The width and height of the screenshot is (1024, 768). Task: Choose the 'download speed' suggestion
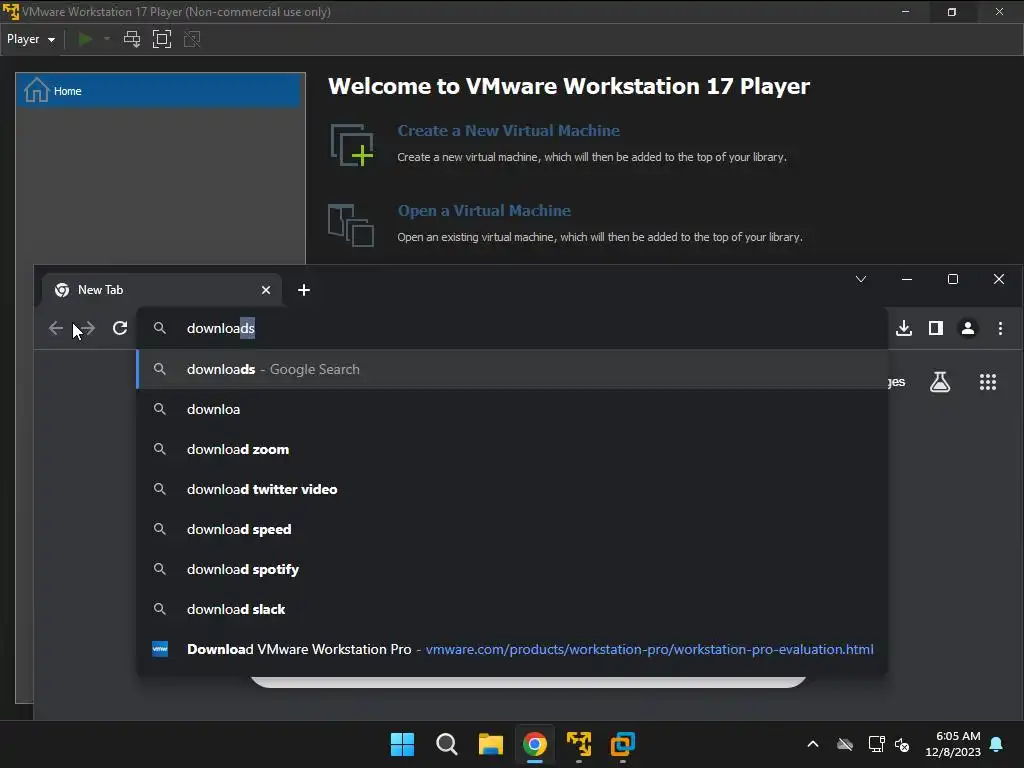pyautogui.click(x=511, y=530)
